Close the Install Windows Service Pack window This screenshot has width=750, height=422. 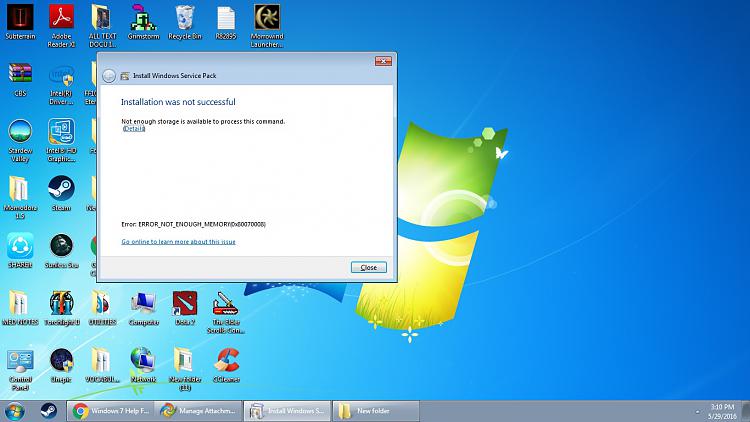pyautogui.click(x=383, y=61)
